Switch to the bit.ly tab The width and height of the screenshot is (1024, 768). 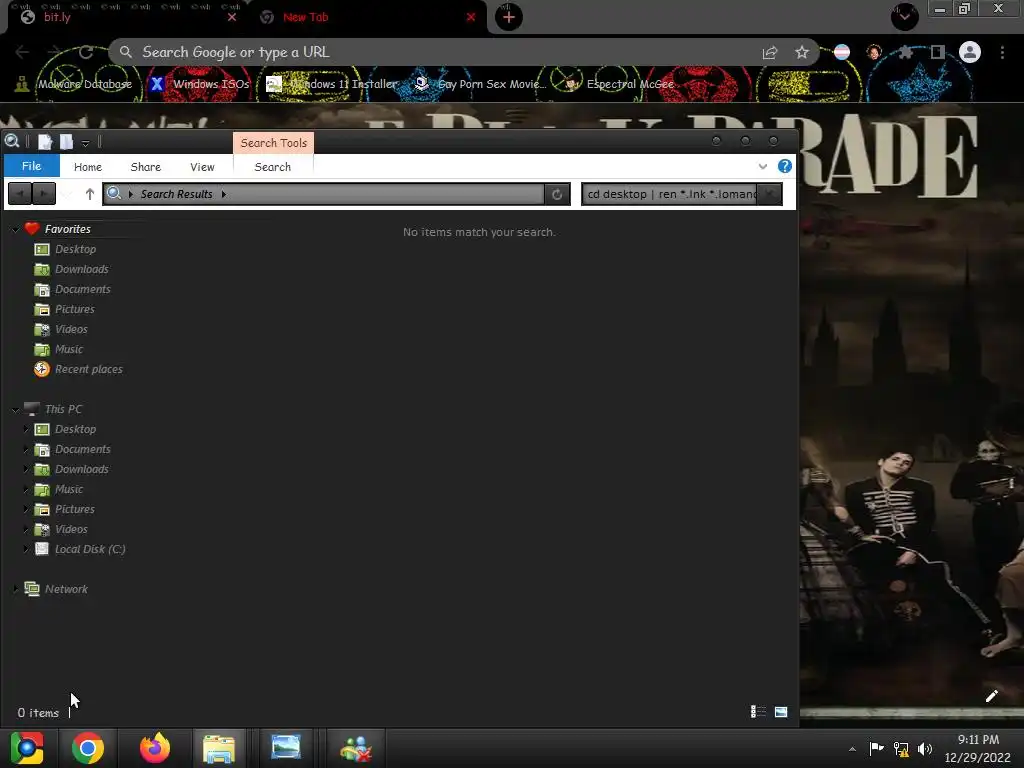[x=124, y=17]
